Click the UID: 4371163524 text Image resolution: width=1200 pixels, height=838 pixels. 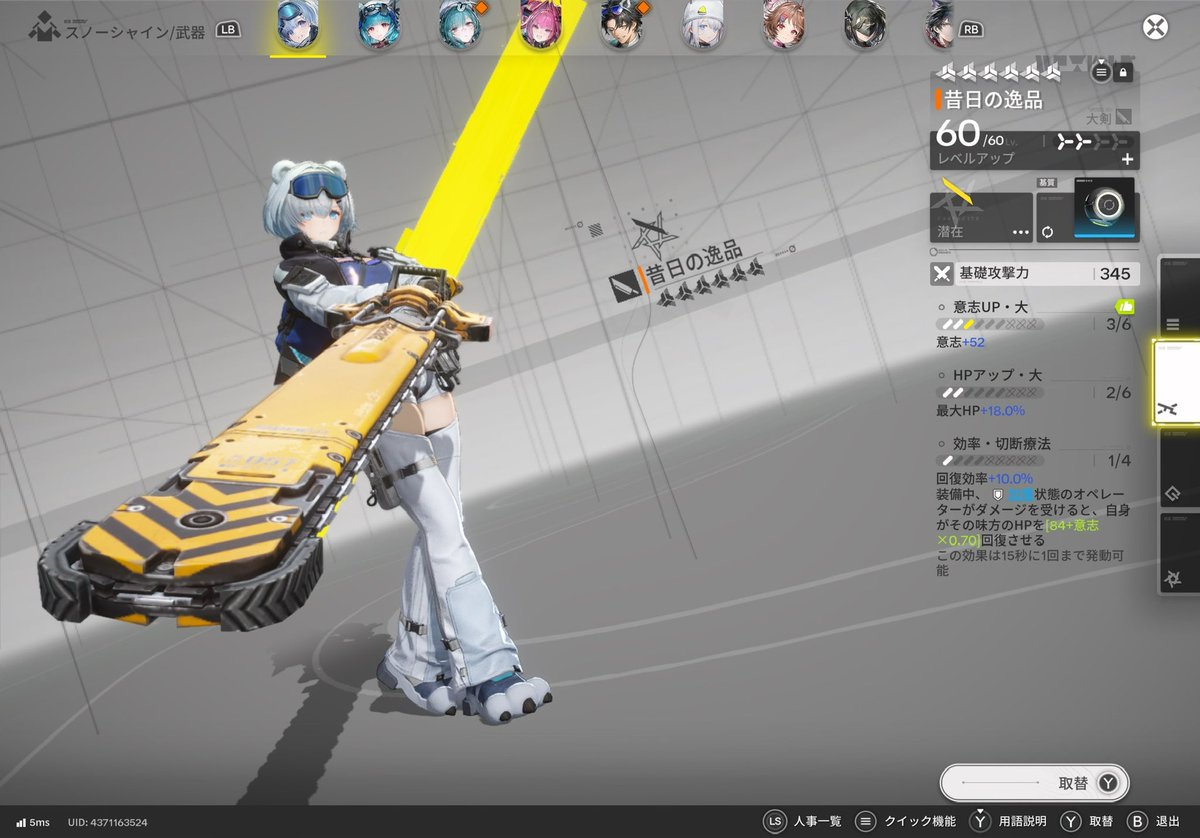[108, 822]
